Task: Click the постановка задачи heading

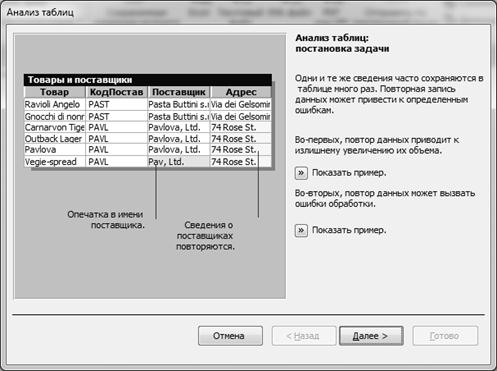Action: 342,49
